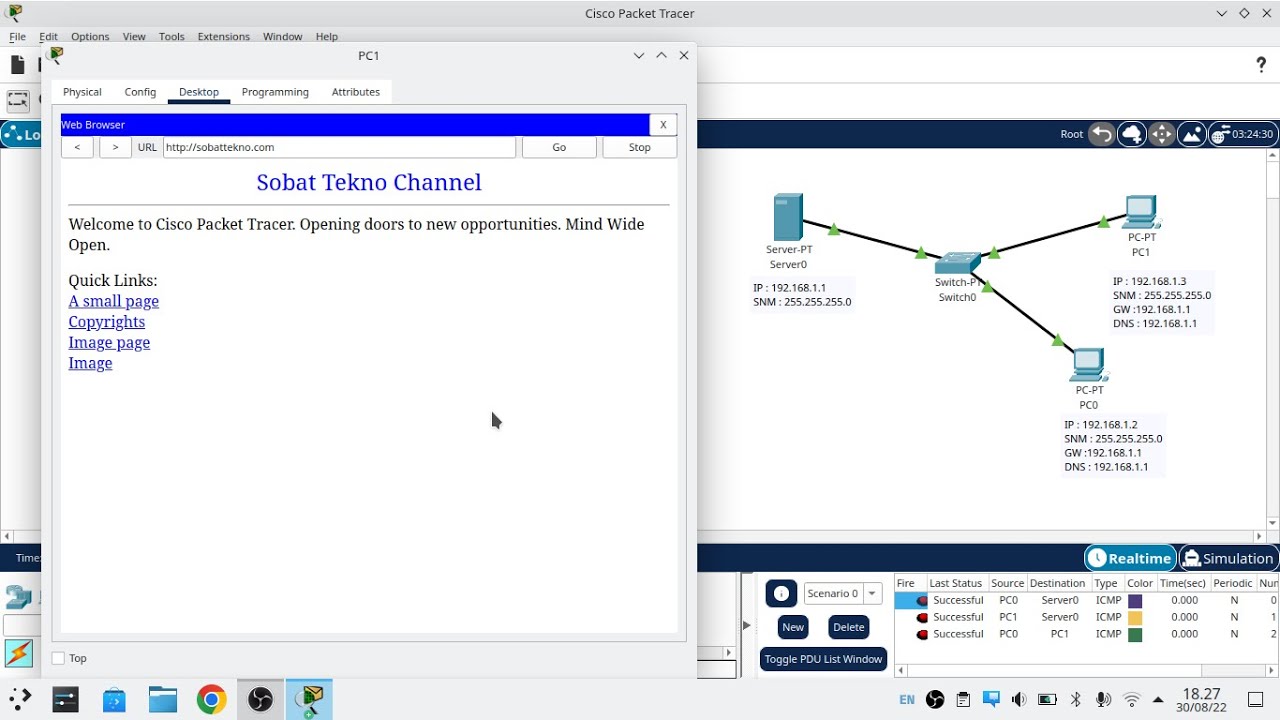Click the browser back button
This screenshot has width=1280, height=720.
click(x=77, y=147)
